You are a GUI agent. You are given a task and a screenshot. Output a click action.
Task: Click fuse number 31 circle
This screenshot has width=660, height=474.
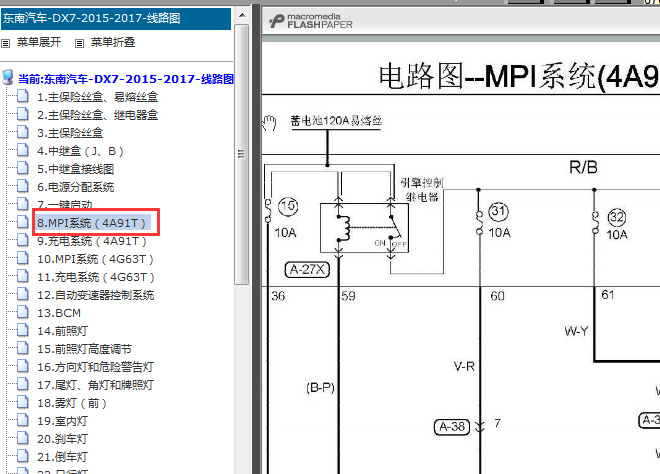point(499,211)
